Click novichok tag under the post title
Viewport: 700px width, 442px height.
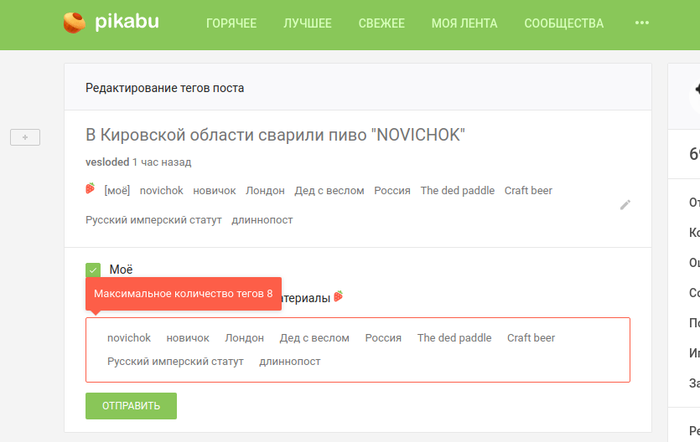tap(162, 191)
